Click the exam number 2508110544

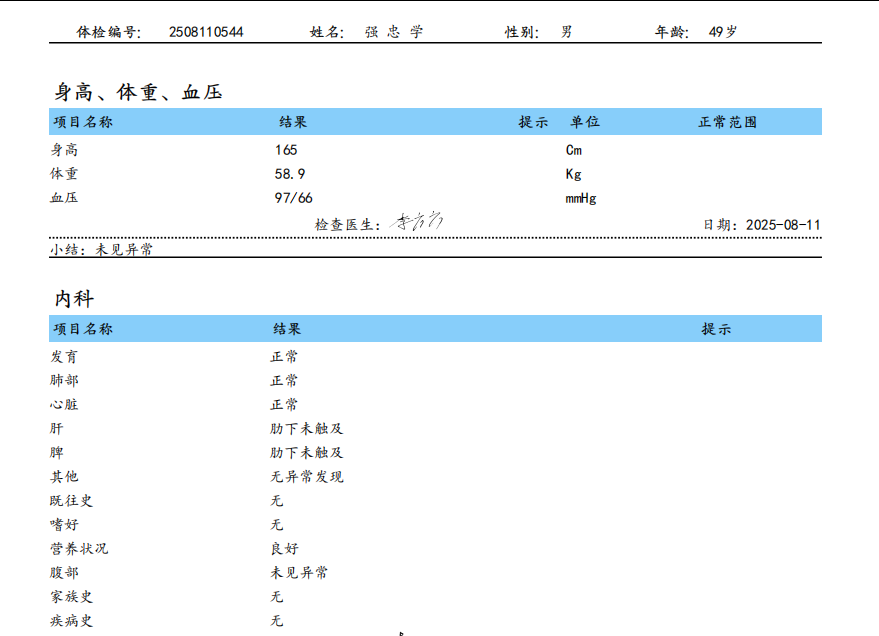(206, 32)
